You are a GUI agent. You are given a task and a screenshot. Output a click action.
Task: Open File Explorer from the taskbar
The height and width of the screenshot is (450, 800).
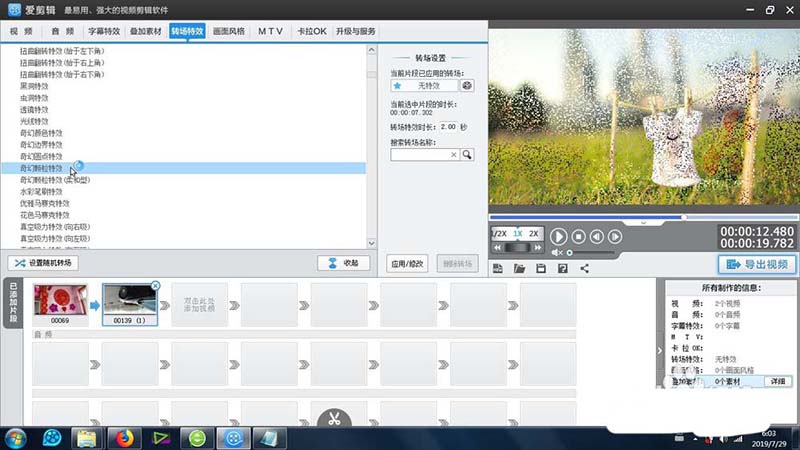(x=87, y=438)
